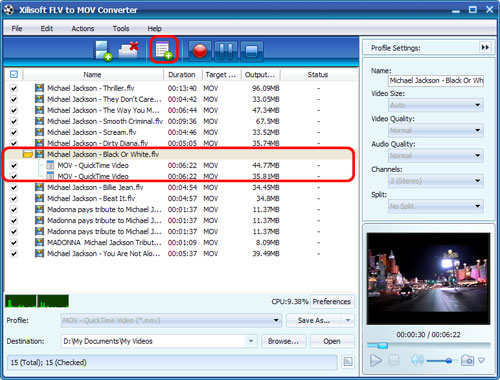The height and width of the screenshot is (380, 500).
Task: Click the Name text field in Profile Settings
Action: (x=436, y=80)
